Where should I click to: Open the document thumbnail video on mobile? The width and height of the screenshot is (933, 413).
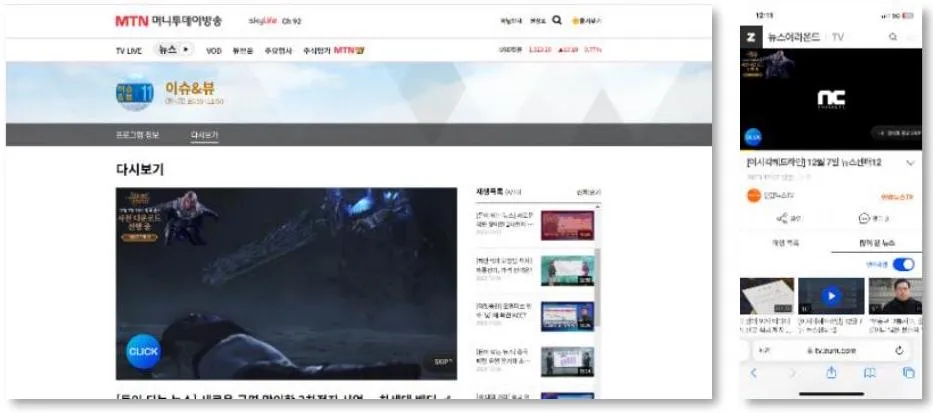point(767,296)
